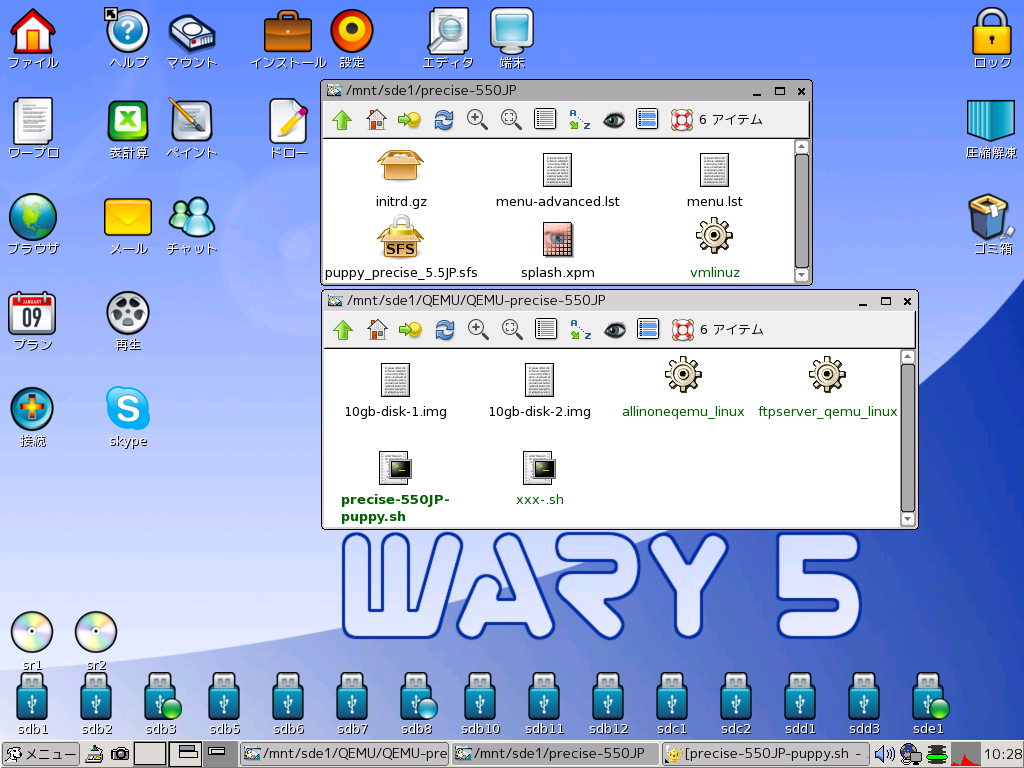Click scrollbar in QEMU-precise-550JP window
This screenshot has height=768, width=1024.
pyautogui.click(x=908, y=438)
